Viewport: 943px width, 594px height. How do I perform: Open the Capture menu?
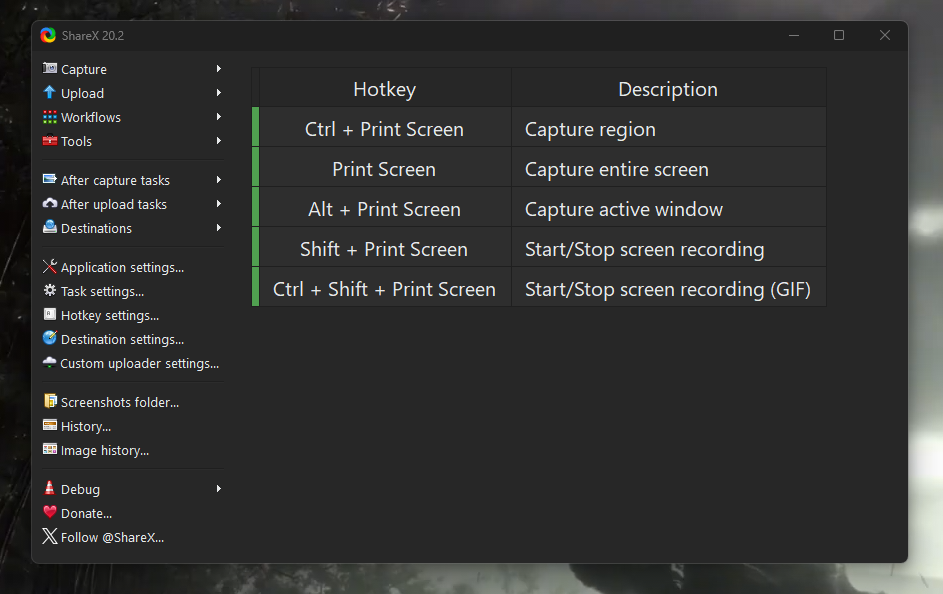click(132, 69)
